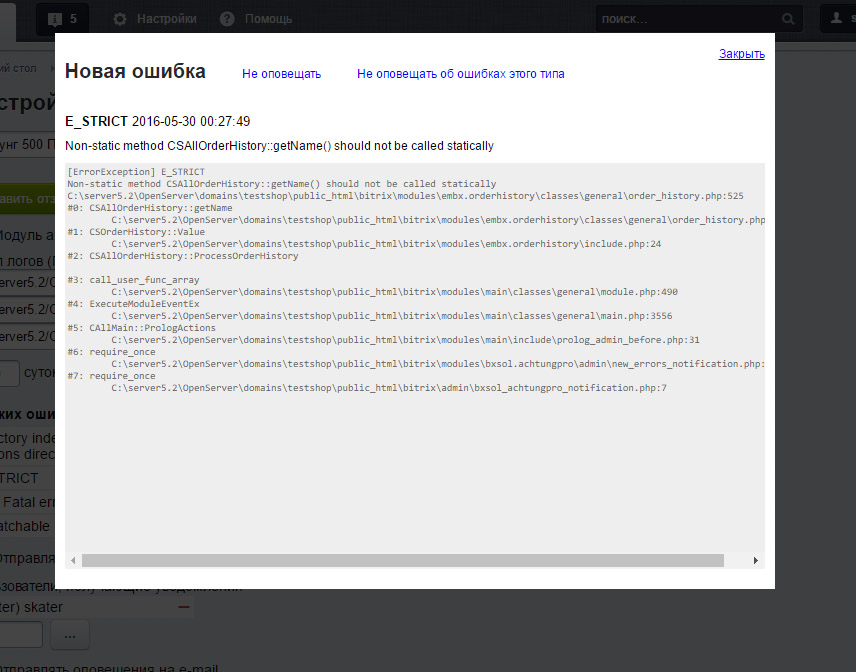Screen dimensions: 856x672
Task: Open the notifications counter showing 5
Action: pos(63,19)
